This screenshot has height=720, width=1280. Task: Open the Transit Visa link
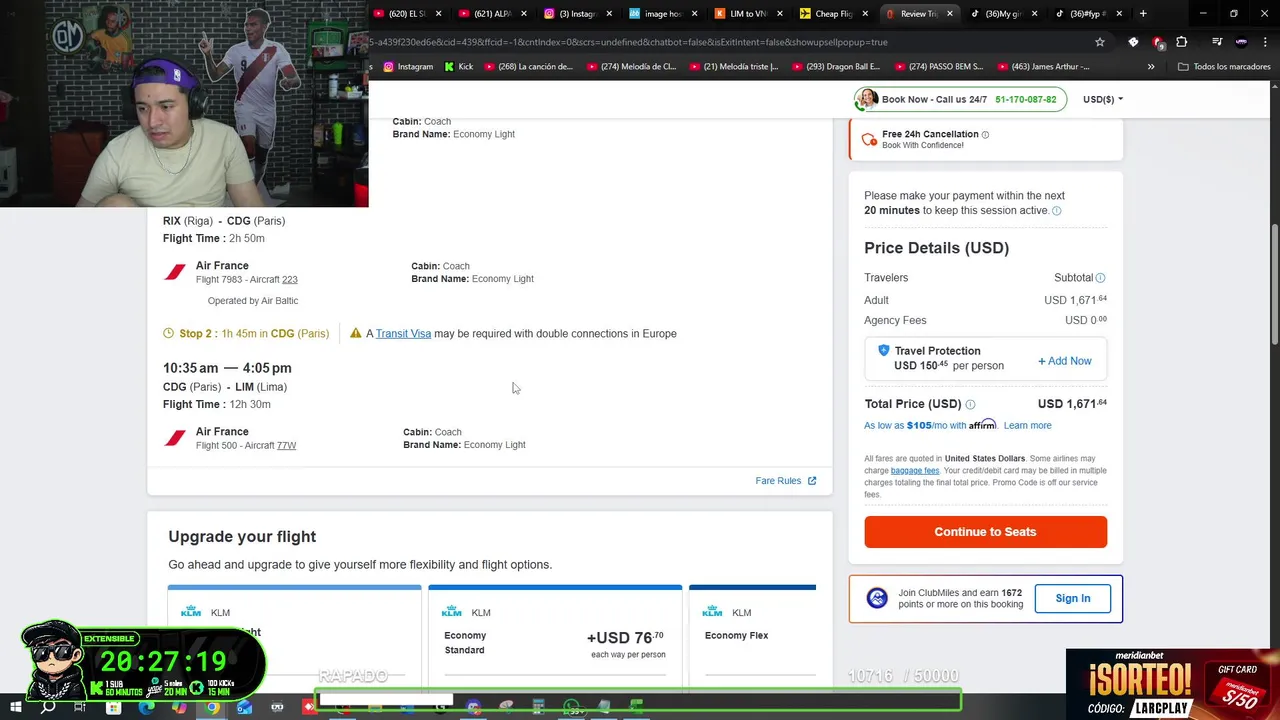point(403,333)
